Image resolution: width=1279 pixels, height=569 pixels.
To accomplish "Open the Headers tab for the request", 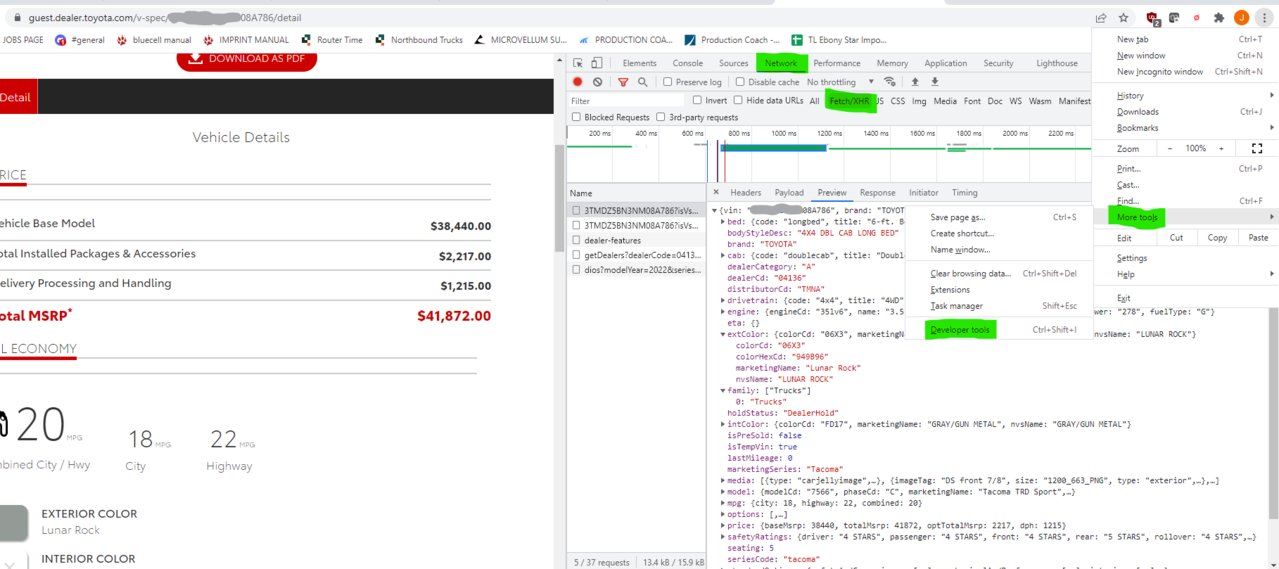I will point(745,192).
